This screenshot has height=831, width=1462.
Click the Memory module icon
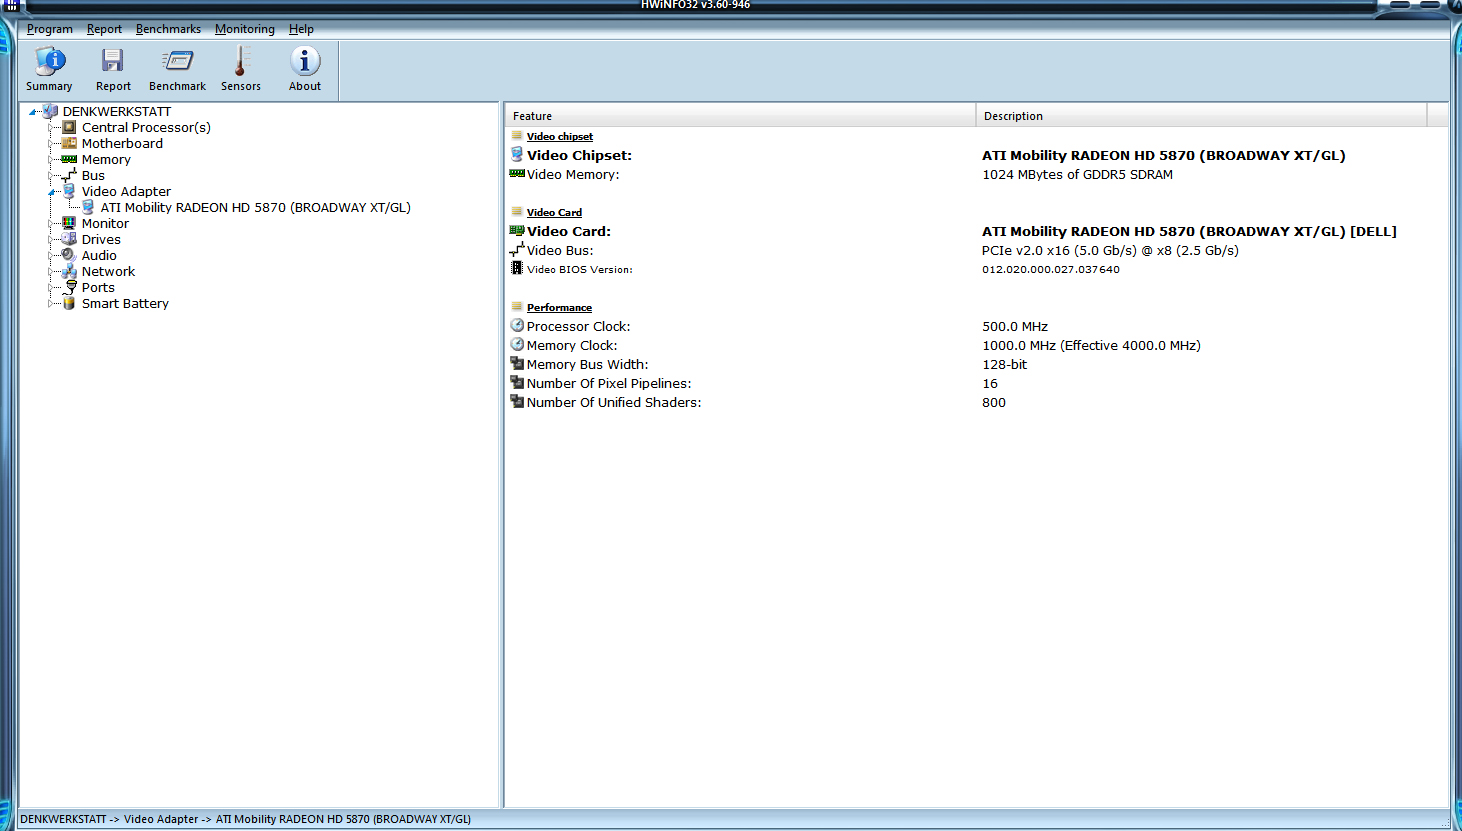click(x=69, y=159)
